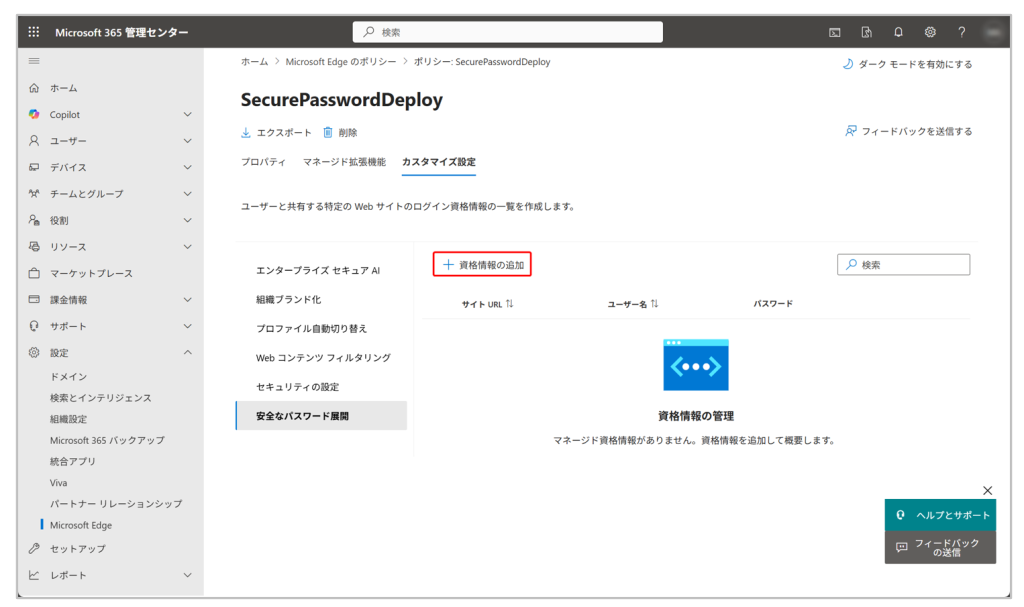Expand the デバイス menu chevron
Screen dimensions: 1024x607
tap(187, 167)
